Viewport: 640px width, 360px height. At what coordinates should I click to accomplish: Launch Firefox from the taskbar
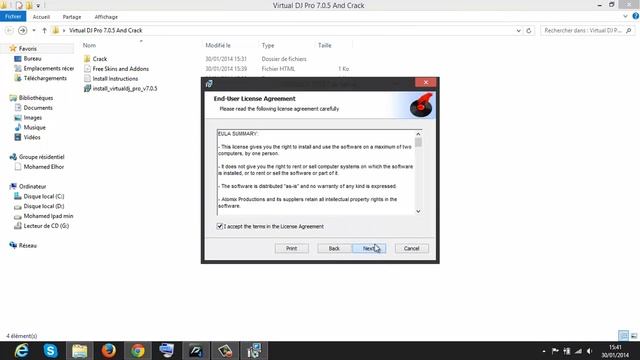pos(109,351)
